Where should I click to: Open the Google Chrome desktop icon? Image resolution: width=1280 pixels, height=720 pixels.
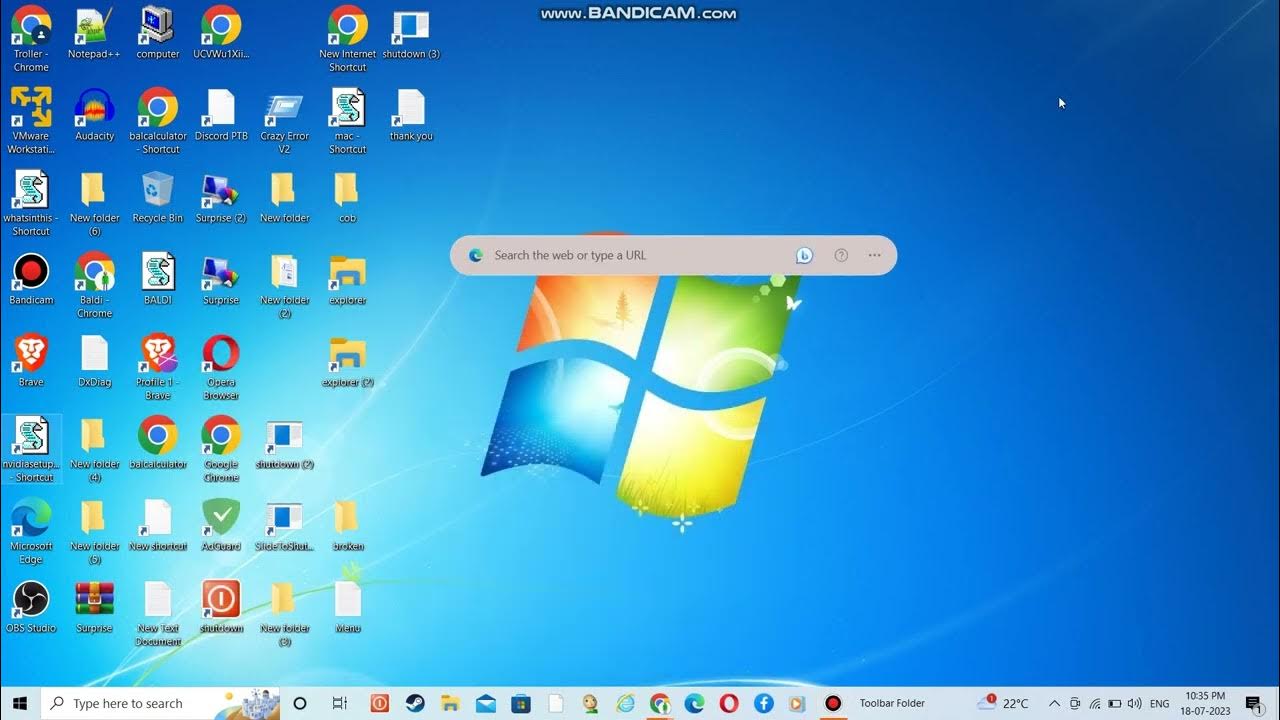click(x=221, y=448)
